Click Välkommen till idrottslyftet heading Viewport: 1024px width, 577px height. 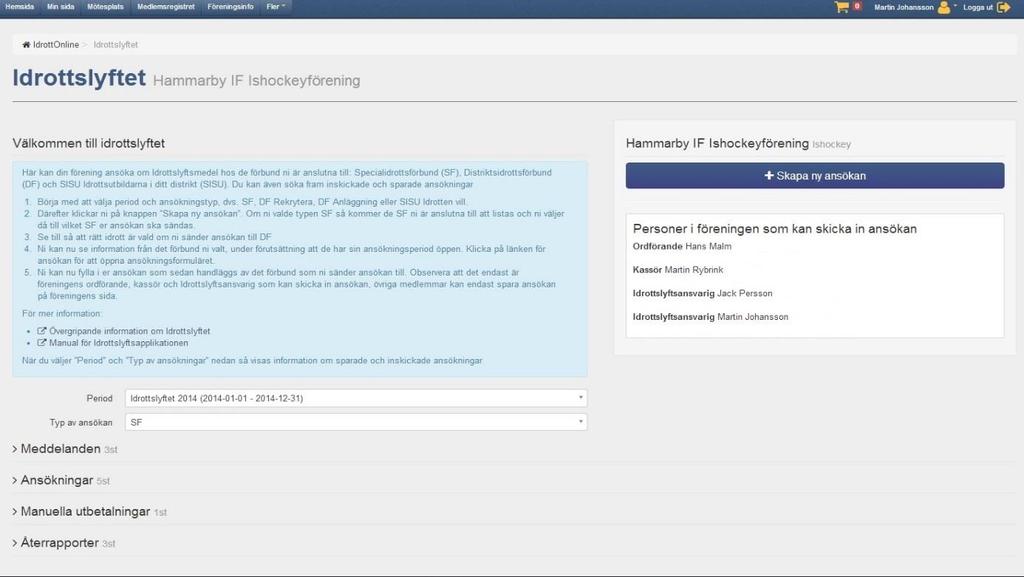pyautogui.click(x=89, y=143)
